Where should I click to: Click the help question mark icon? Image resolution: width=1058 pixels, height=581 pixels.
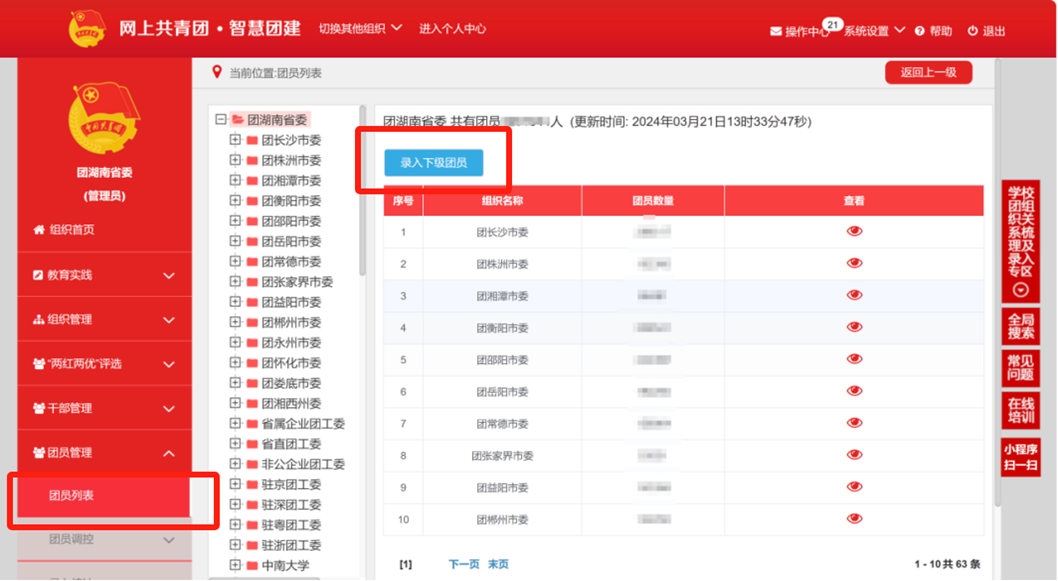(920, 31)
